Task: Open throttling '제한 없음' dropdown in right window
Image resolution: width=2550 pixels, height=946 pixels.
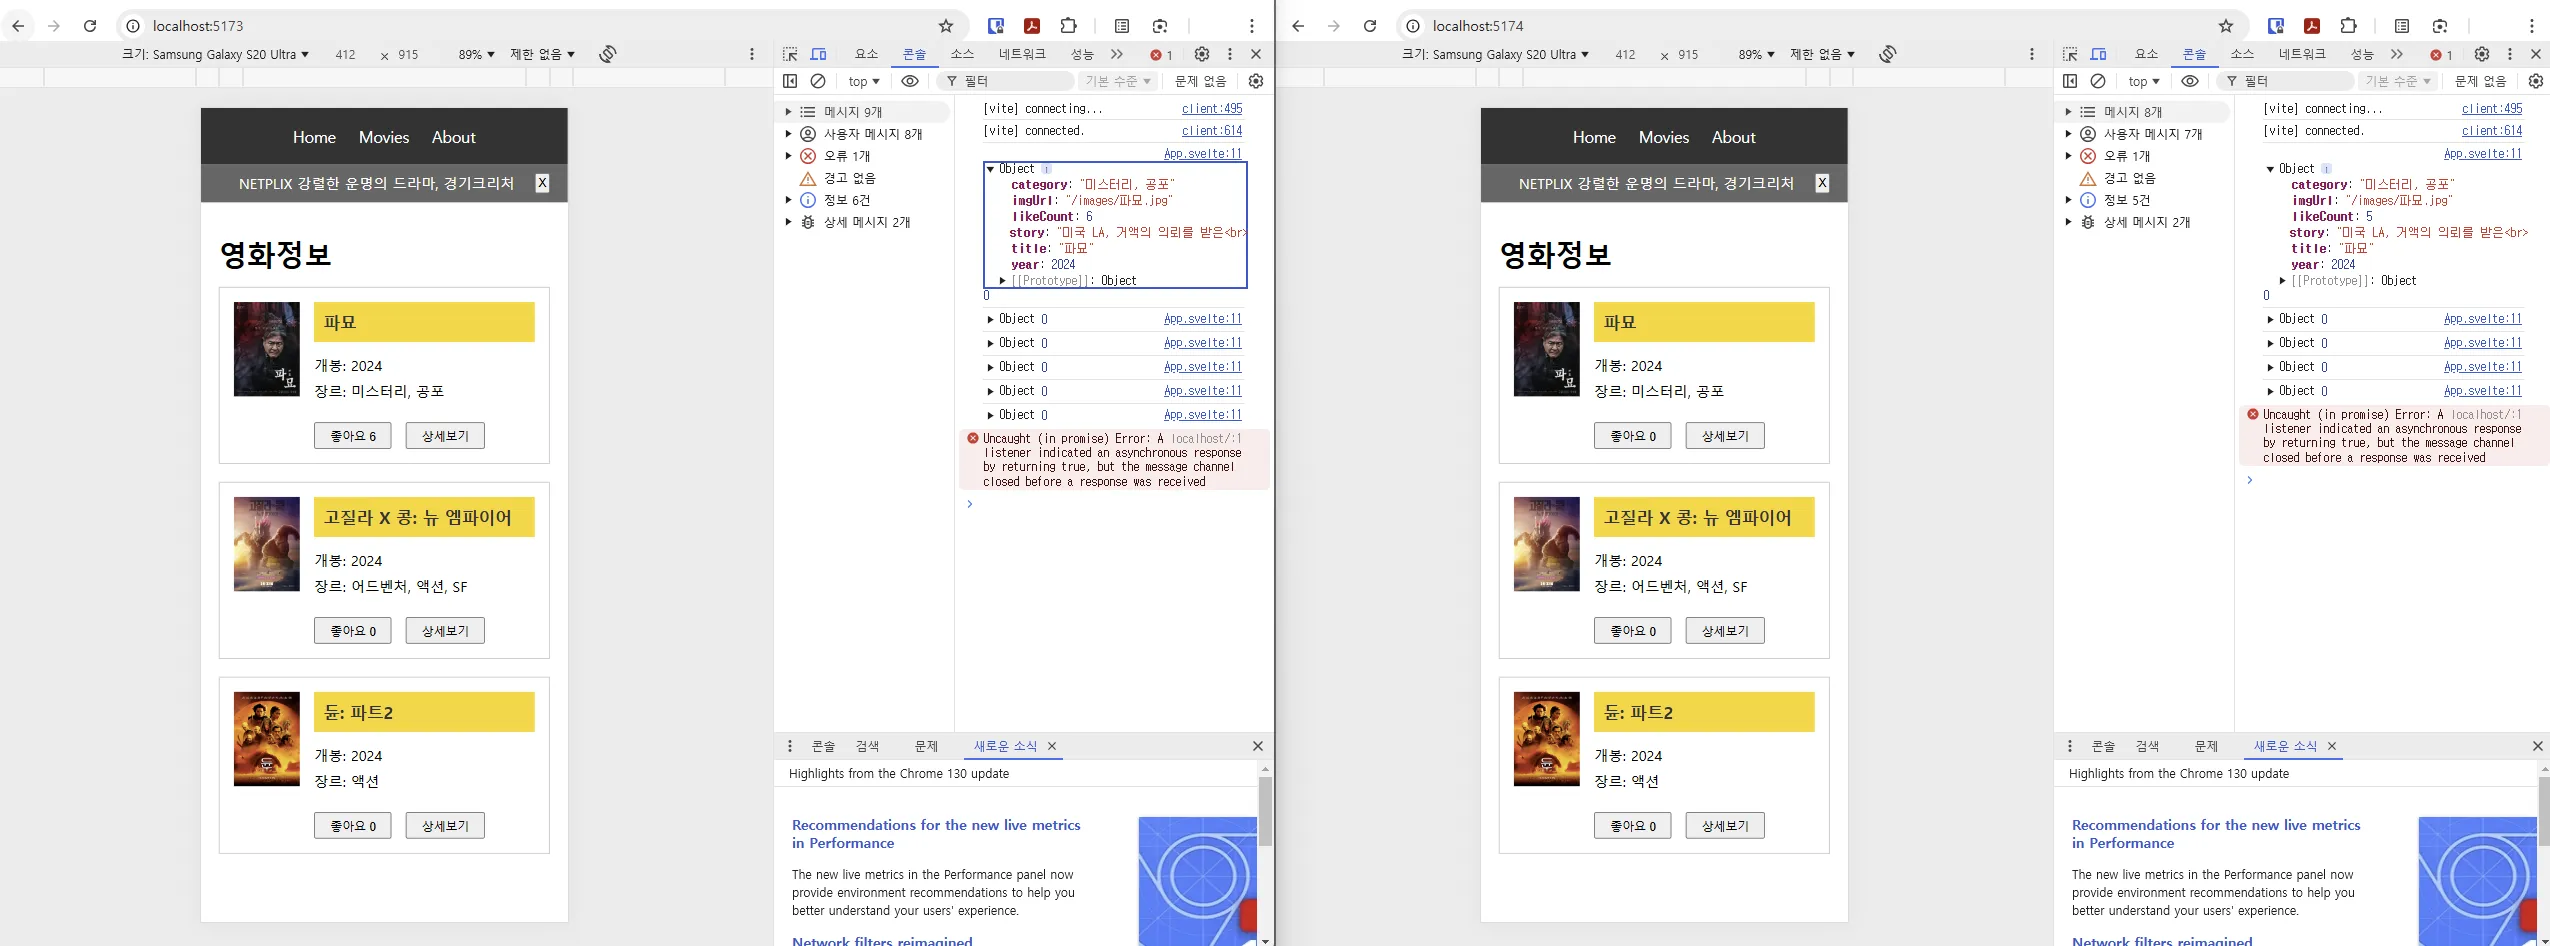Action: pos(1822,55)
